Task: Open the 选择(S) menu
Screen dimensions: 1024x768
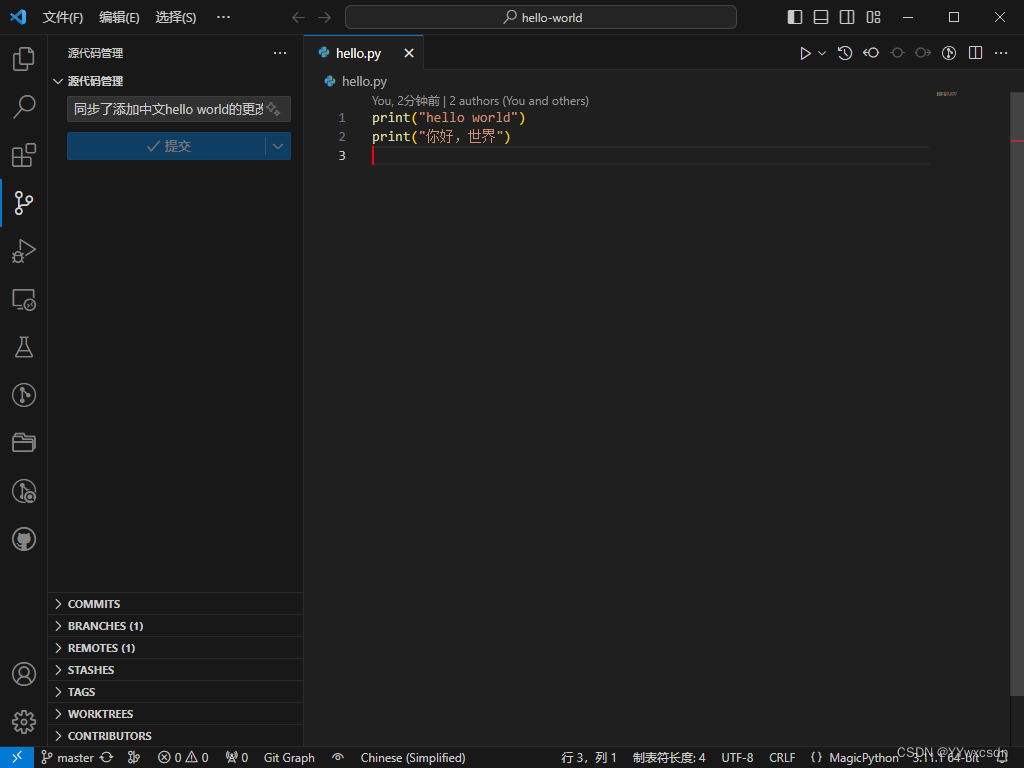Action: [x=176, y=18]
